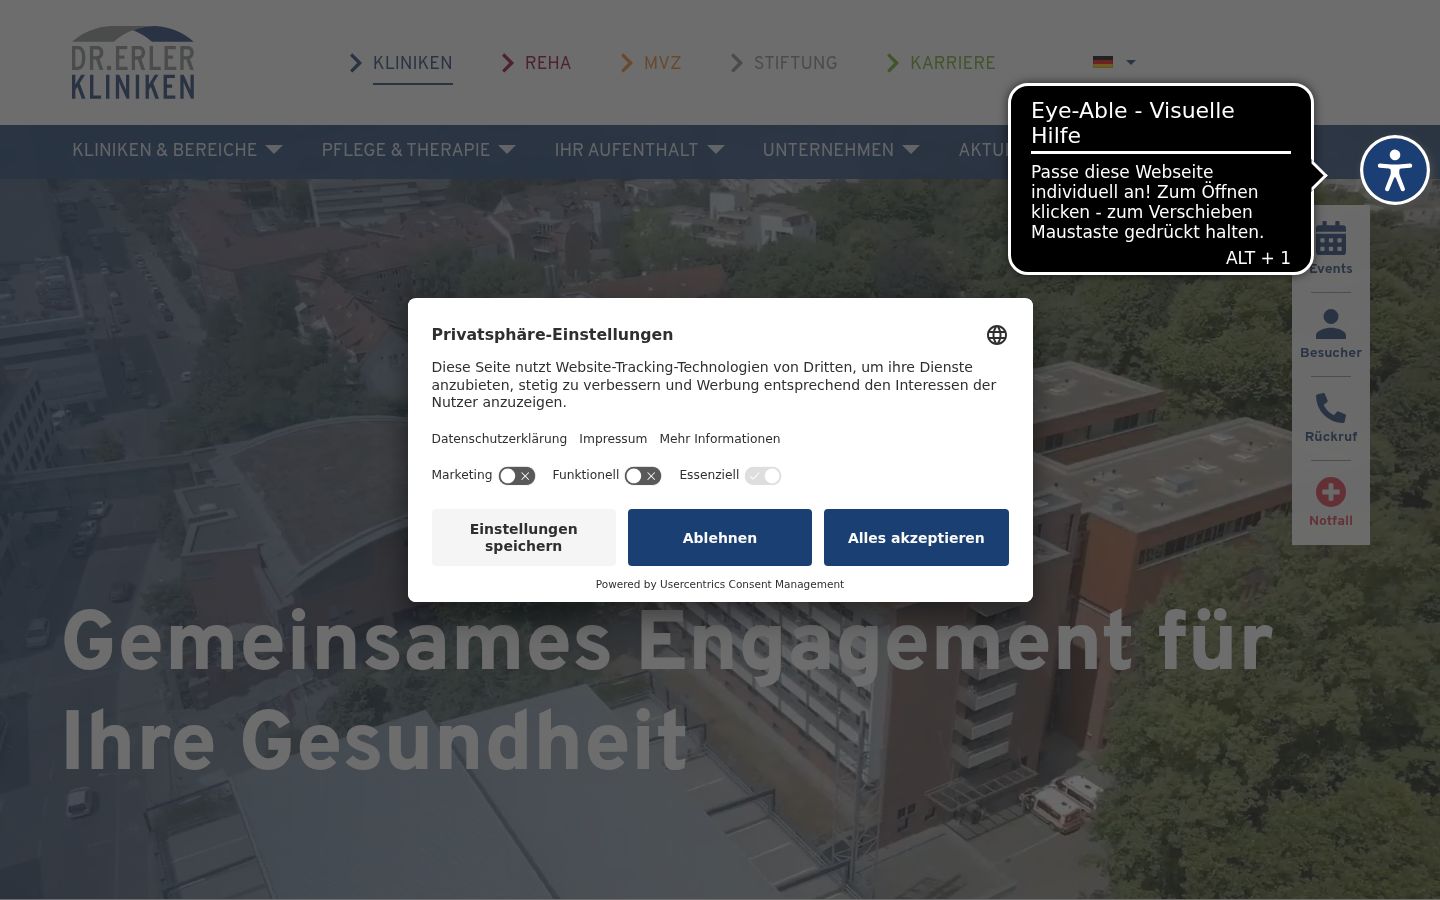This screenshot has height=900, width=1440.
Task: Toggle the Marketing consent switch
Action: 517,476
